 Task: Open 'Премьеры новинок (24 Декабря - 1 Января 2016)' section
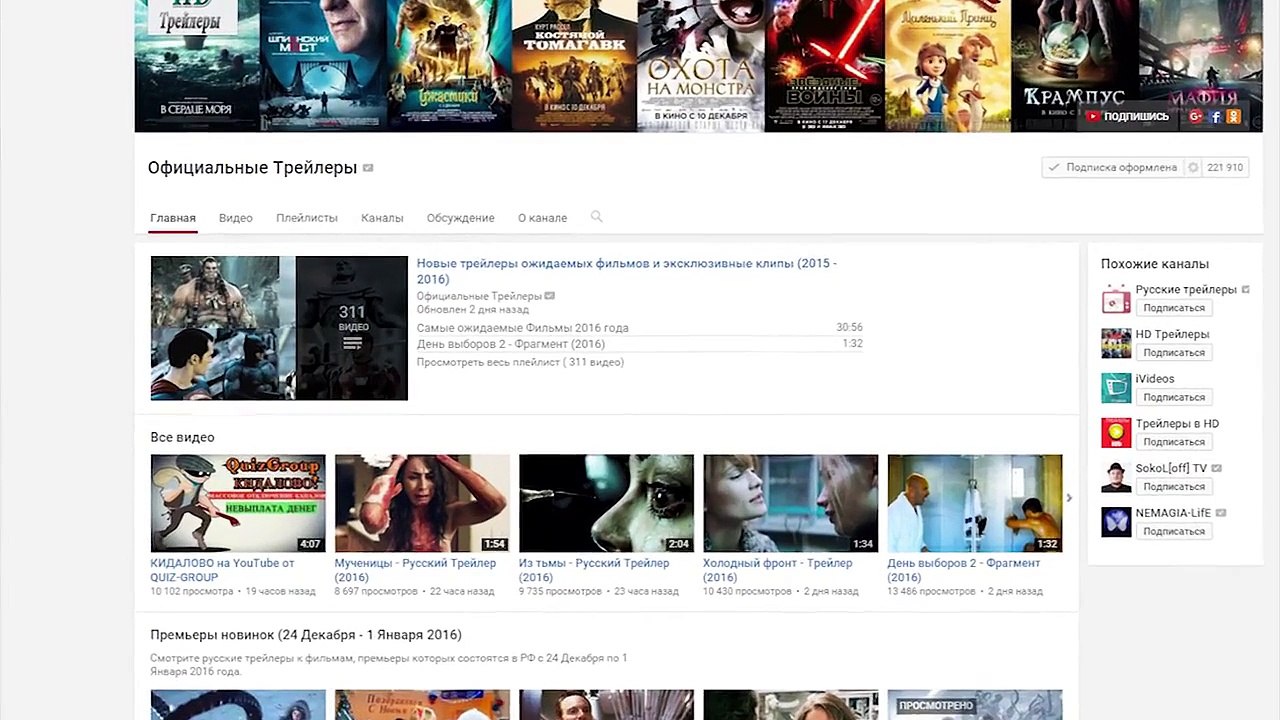306,635
